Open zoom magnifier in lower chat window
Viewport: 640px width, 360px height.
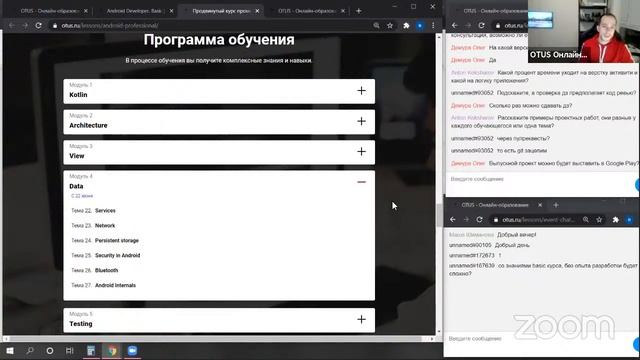tap(586, 220)
